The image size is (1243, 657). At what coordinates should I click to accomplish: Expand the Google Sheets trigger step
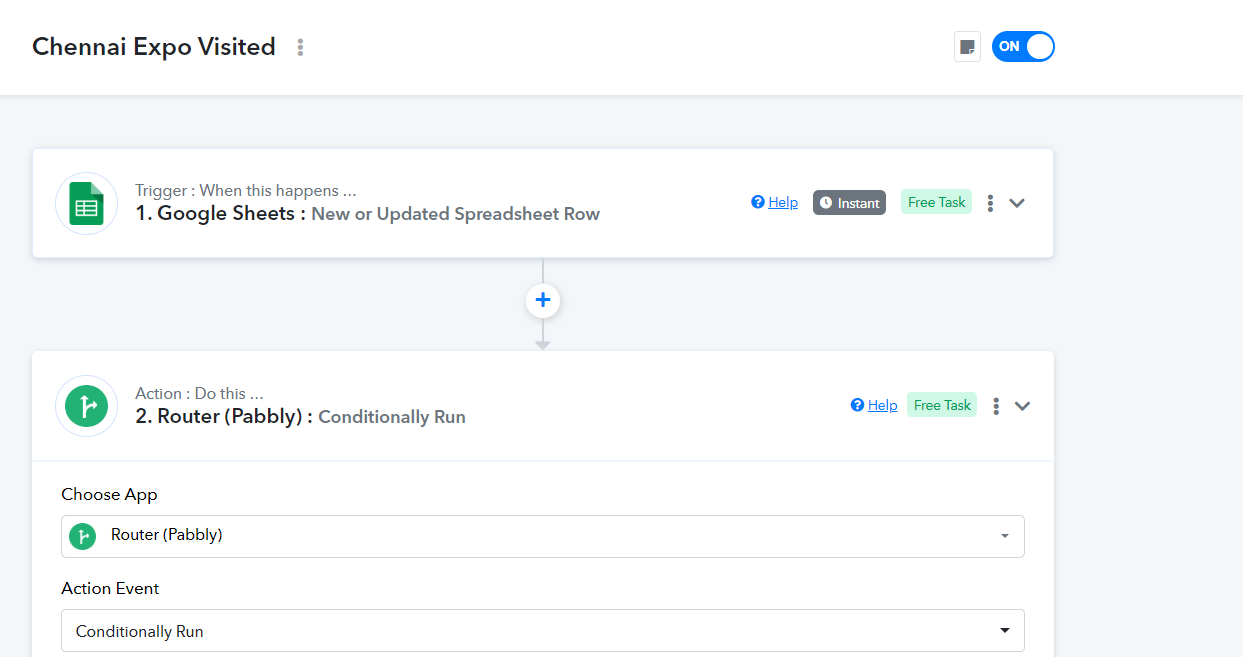pos(1017,203)
